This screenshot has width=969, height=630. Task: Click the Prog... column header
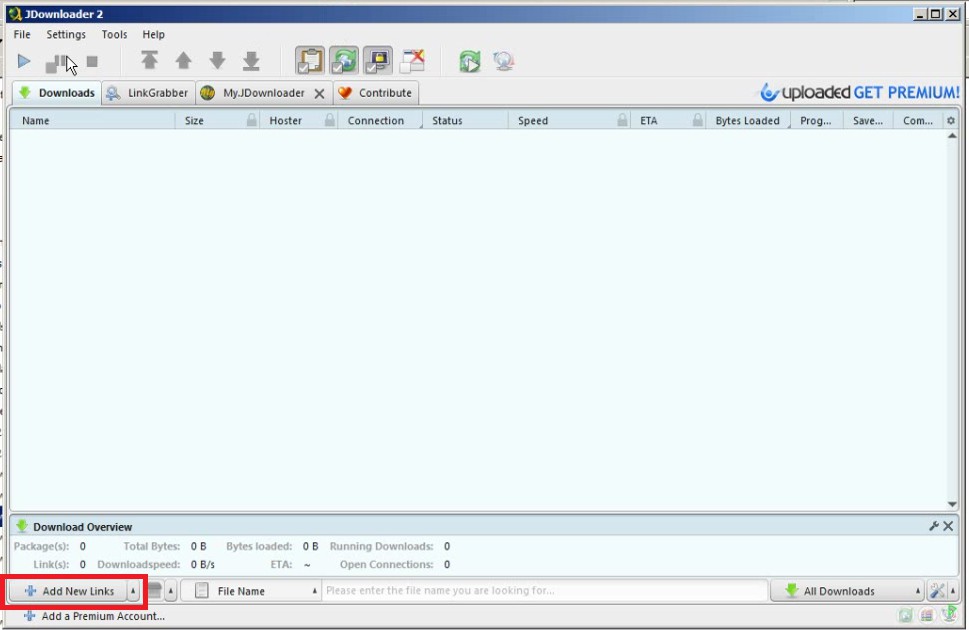coord(816,121)
